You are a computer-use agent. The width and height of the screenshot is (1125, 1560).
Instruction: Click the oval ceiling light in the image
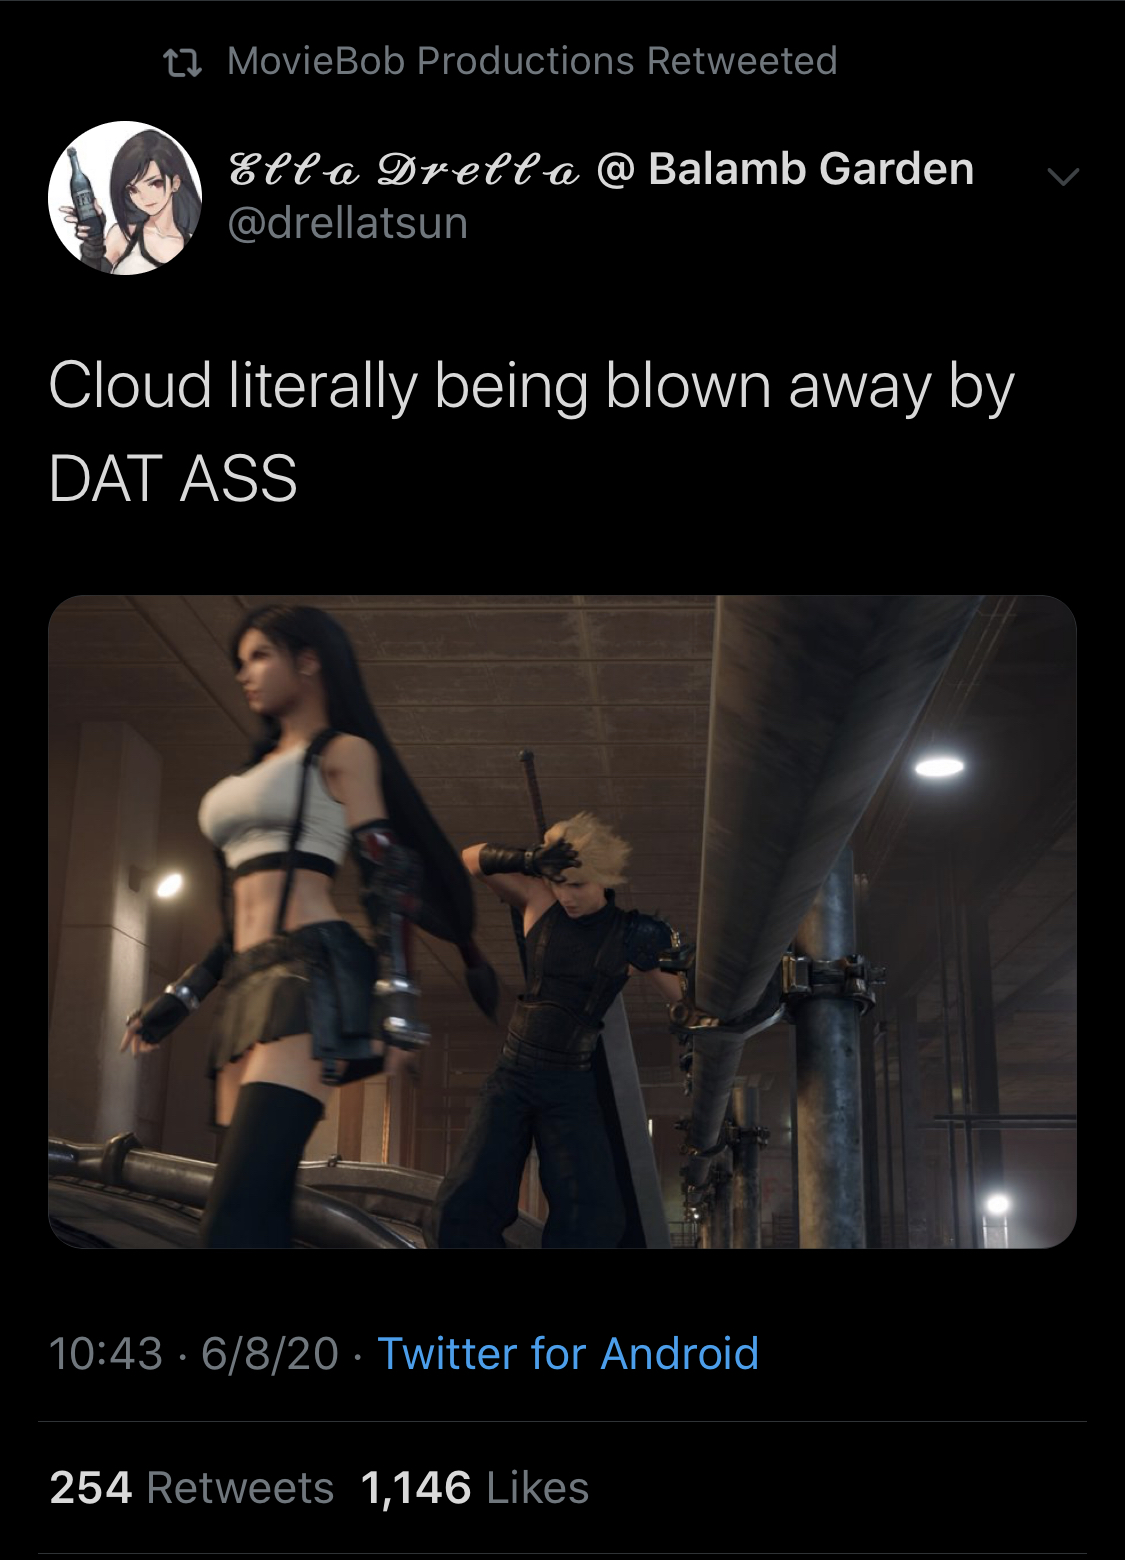coord(939,766)
